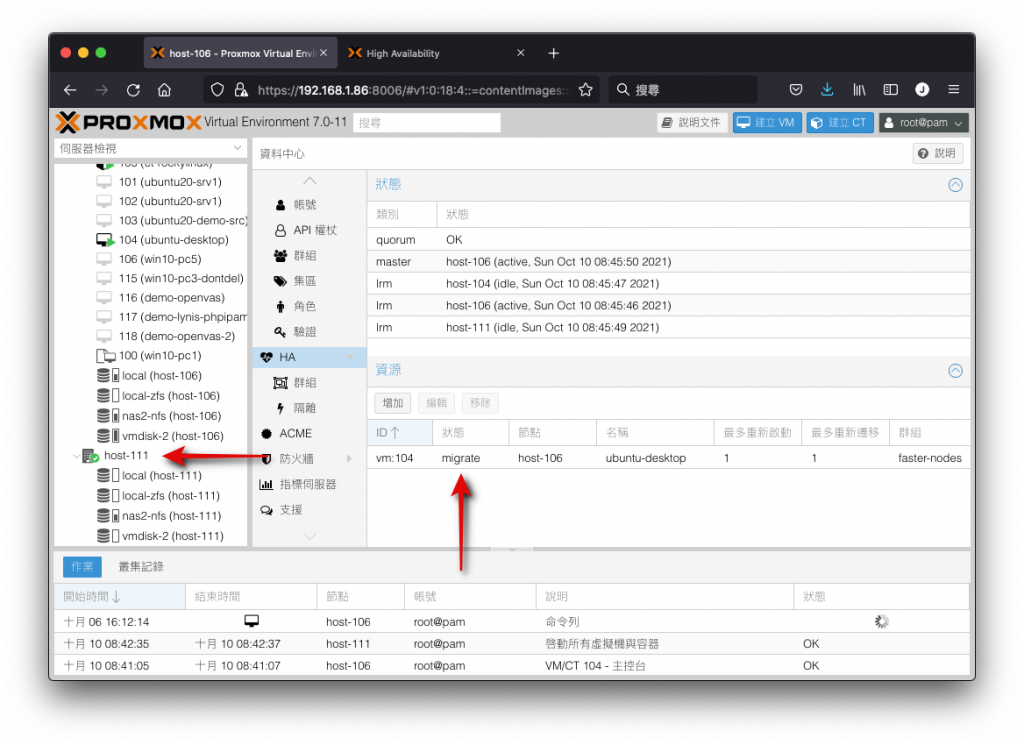The image size is (1024, 745).
Task: Open a new browser tab
Action: [553, 54]
